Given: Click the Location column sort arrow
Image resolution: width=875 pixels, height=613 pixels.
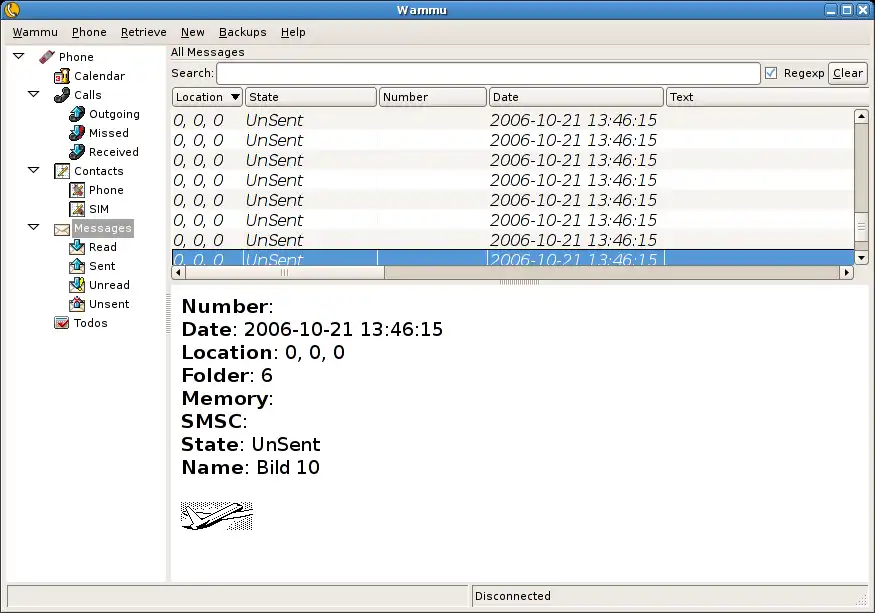Looking at the screenshot, I should (x=235, y=97).
